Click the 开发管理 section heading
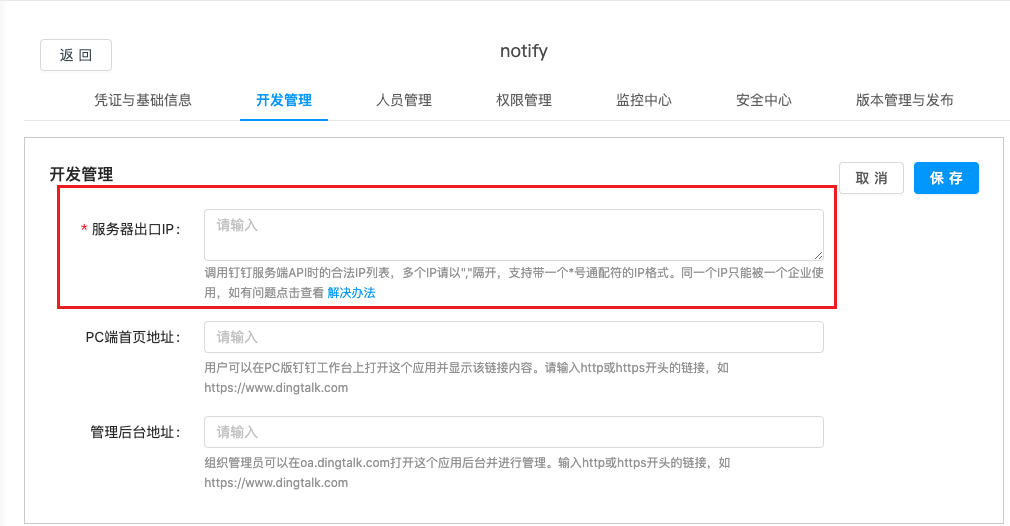Screen dimensions: 1010x526 click(81, 174)
